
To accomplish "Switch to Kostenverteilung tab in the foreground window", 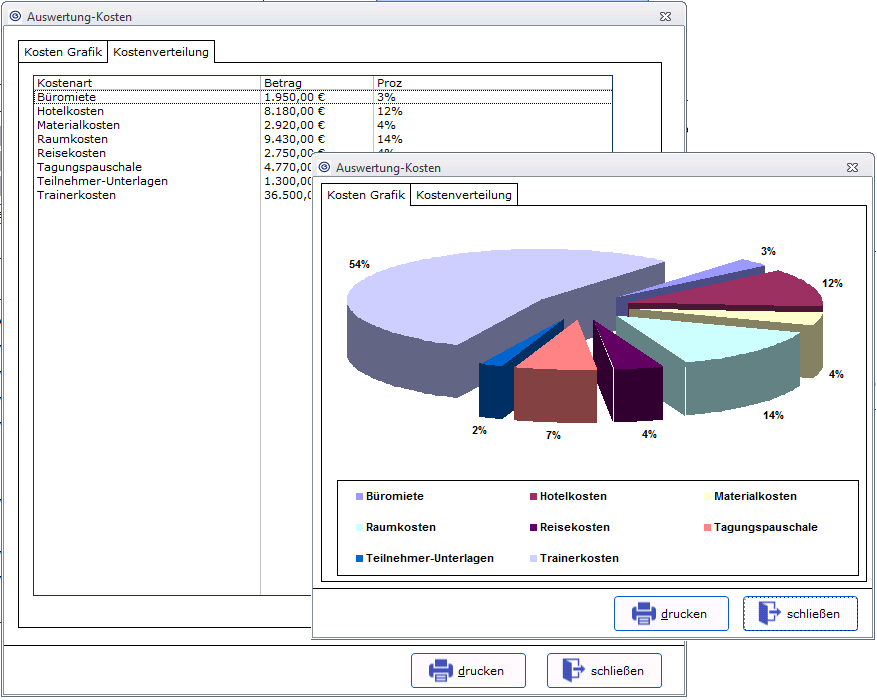I will point(464,195).
